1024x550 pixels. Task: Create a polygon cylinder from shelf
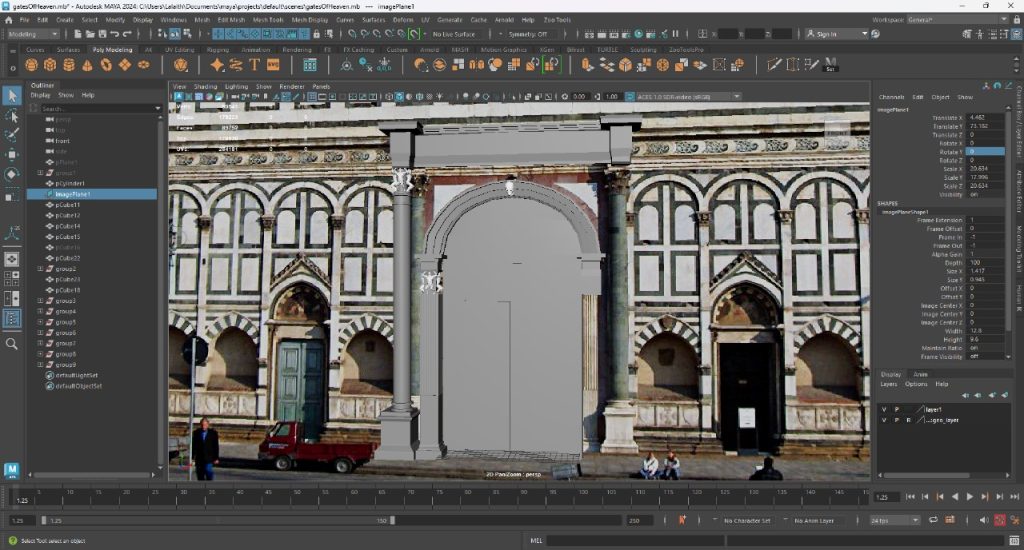(69, 65)
